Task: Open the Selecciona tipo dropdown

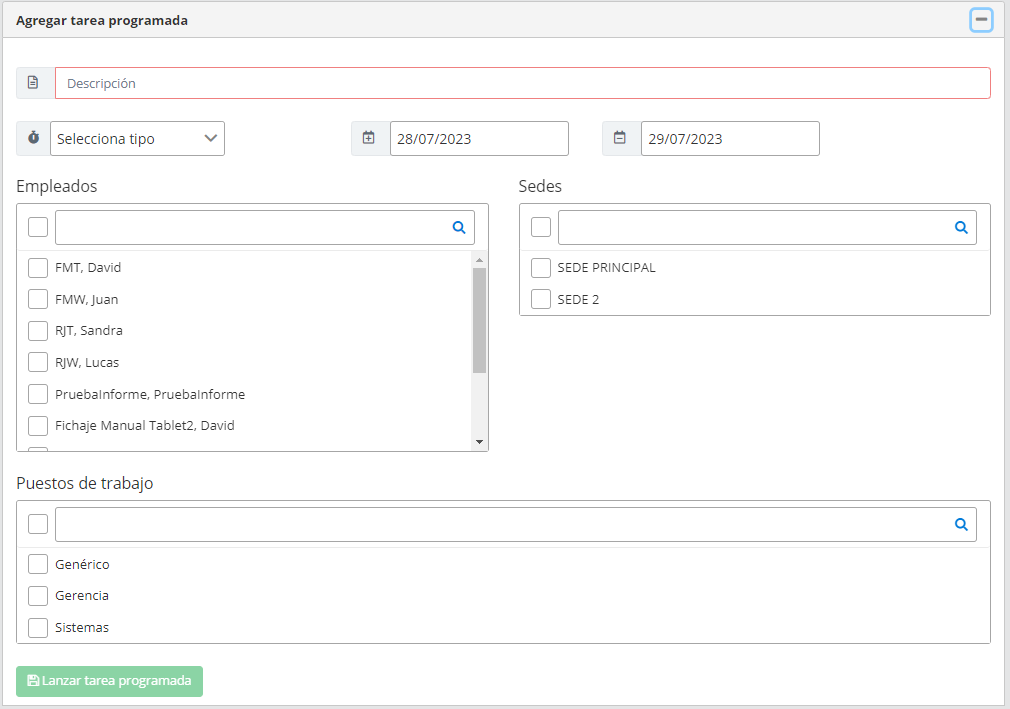Action: 138,139
